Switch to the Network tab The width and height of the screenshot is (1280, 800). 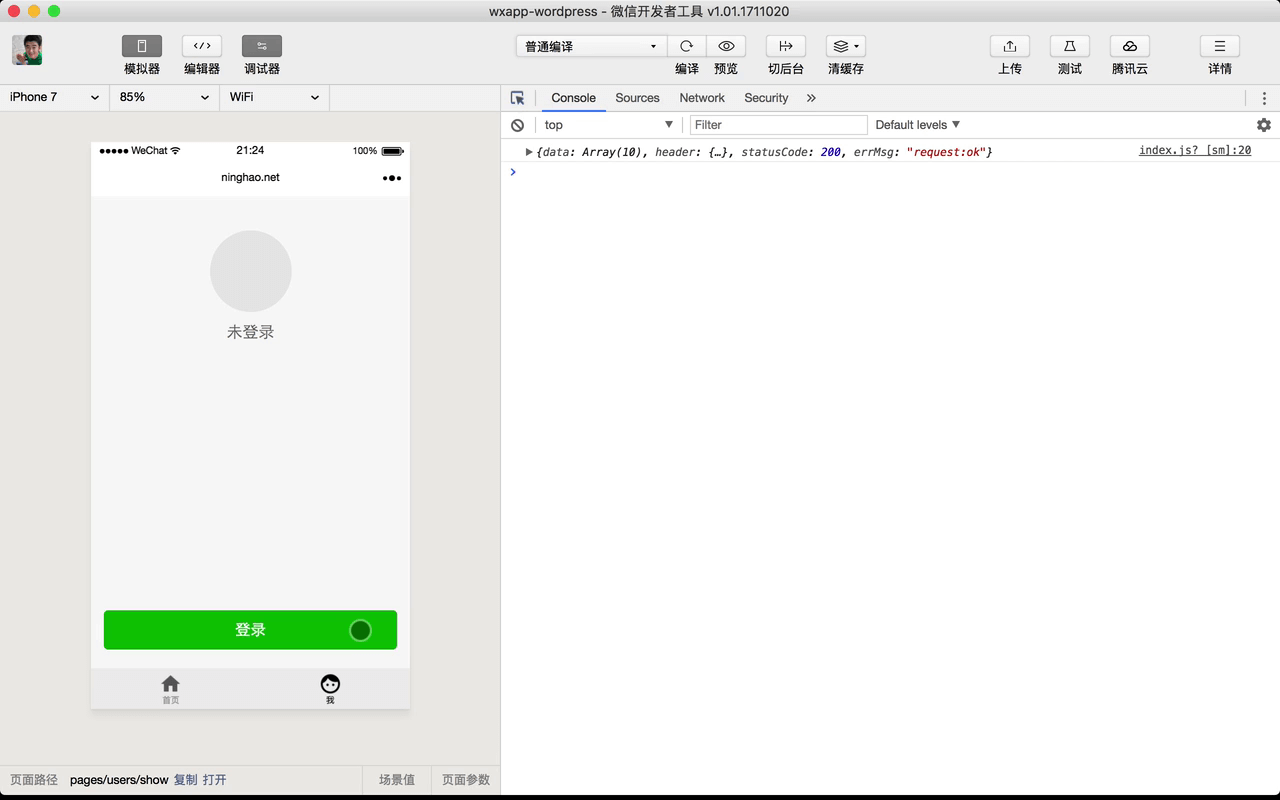click(x=701, y=98)
